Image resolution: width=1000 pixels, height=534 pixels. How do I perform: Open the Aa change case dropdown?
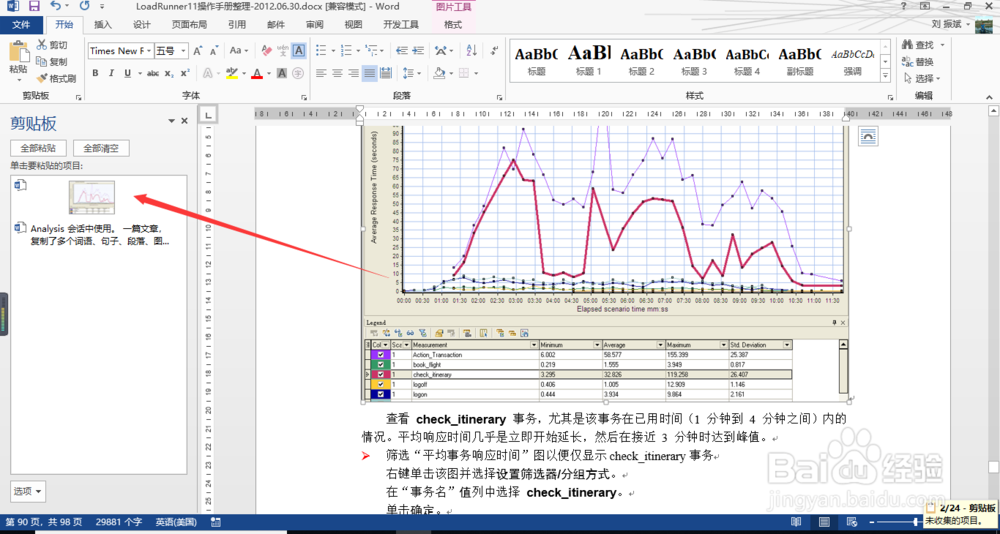coord(240,50)
